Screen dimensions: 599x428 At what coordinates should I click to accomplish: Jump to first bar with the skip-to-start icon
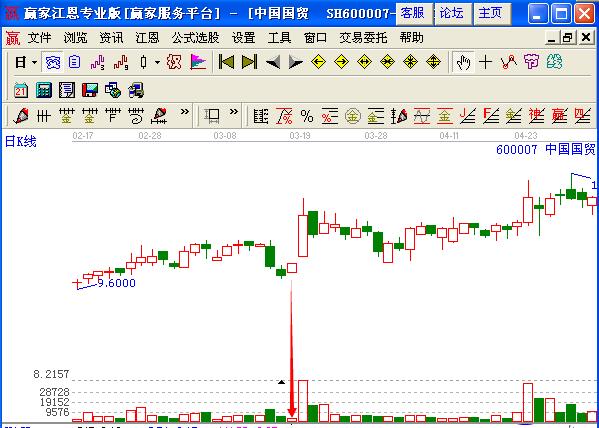point(226,62)
